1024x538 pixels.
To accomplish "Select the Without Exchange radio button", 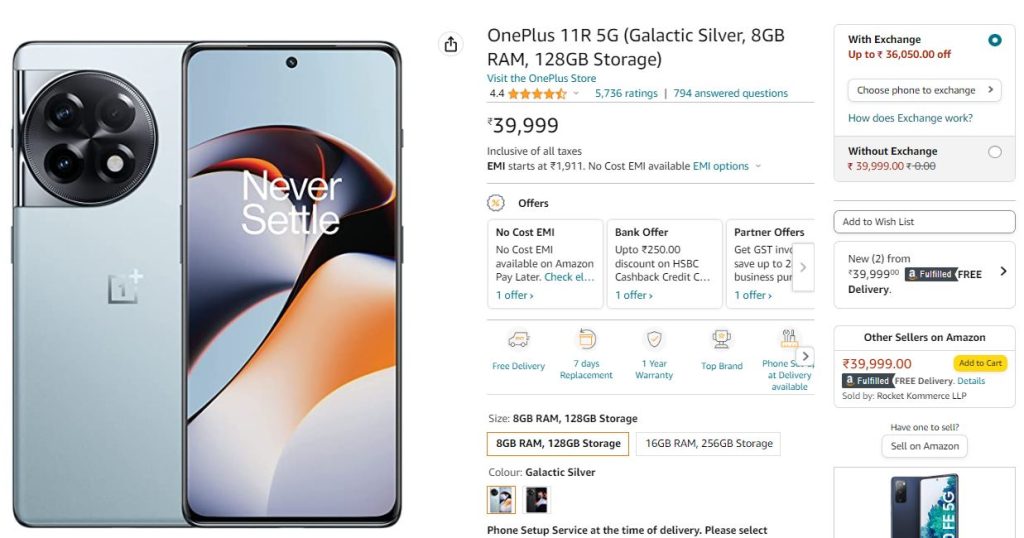I will pos(995,152).
